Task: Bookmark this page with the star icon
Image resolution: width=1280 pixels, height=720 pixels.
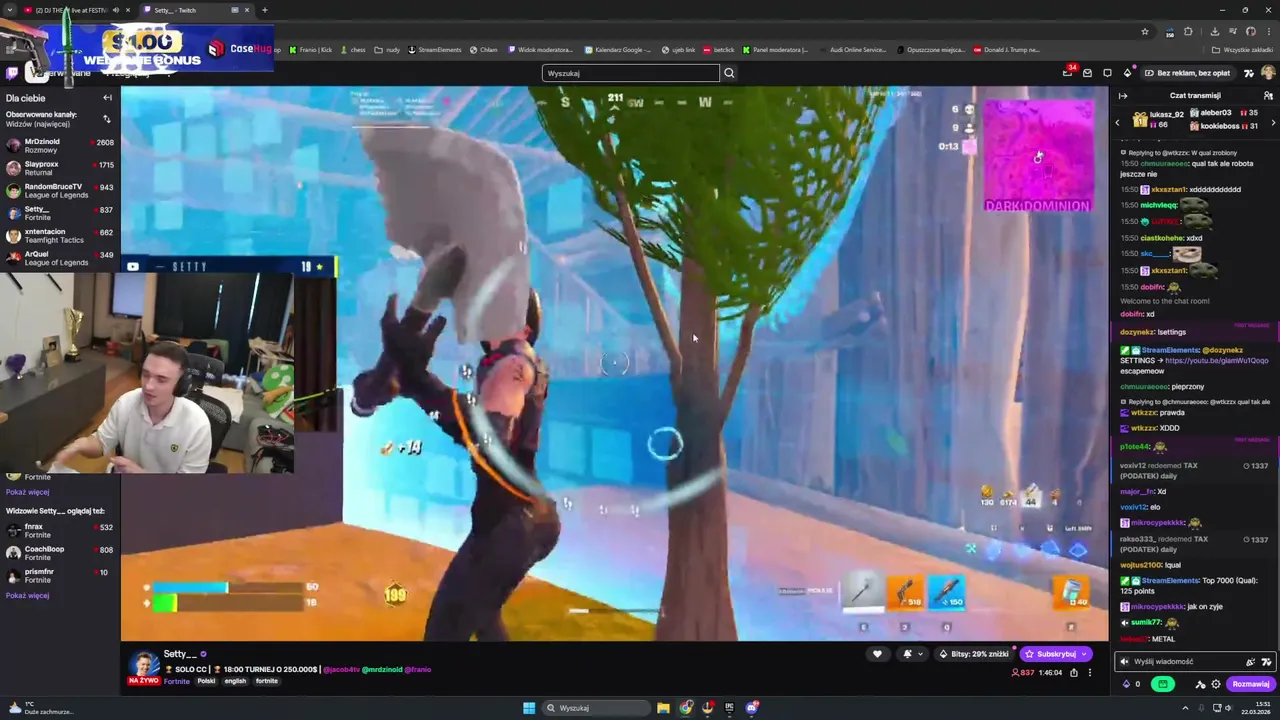Action: coord(1145,31)
